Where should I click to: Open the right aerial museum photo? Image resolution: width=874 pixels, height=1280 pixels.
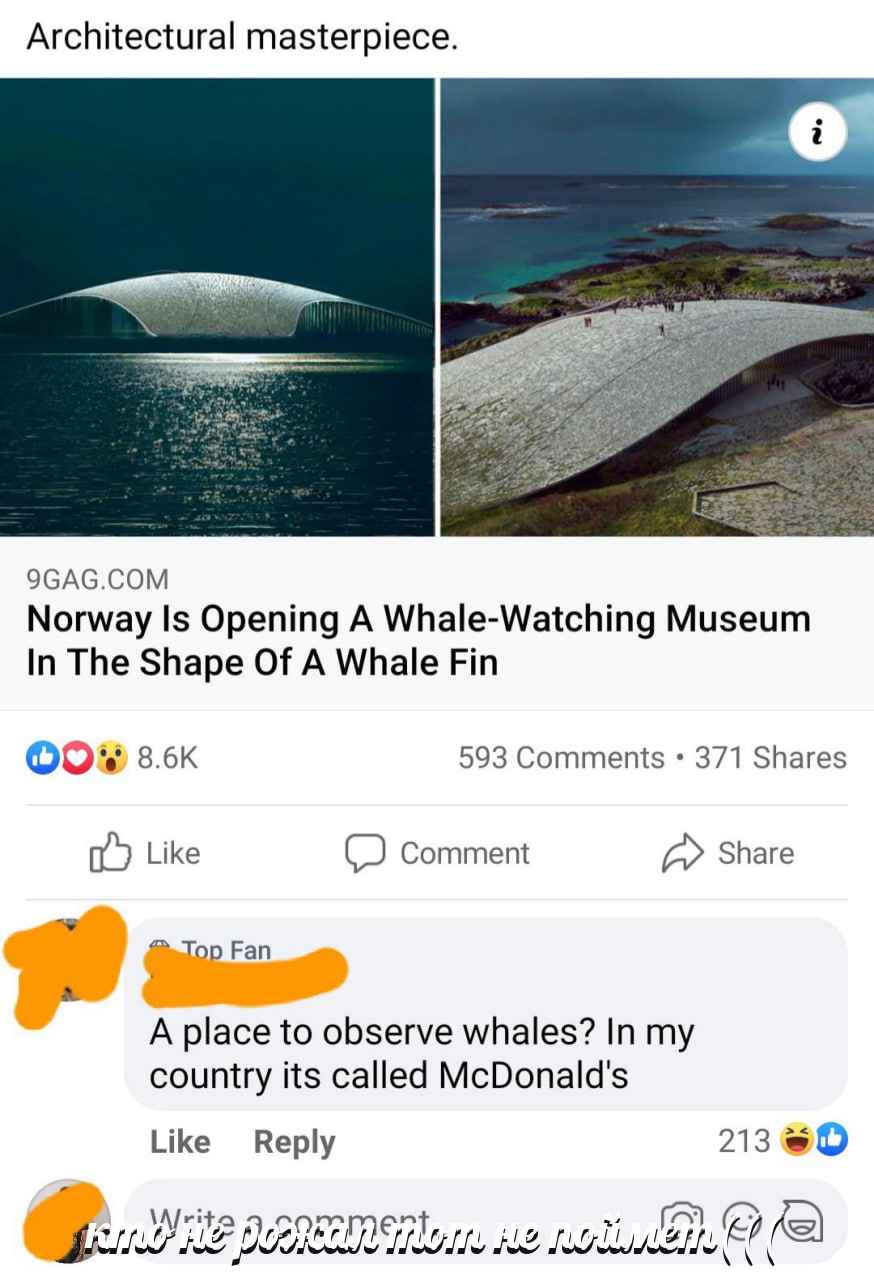[x=657, y=307]
